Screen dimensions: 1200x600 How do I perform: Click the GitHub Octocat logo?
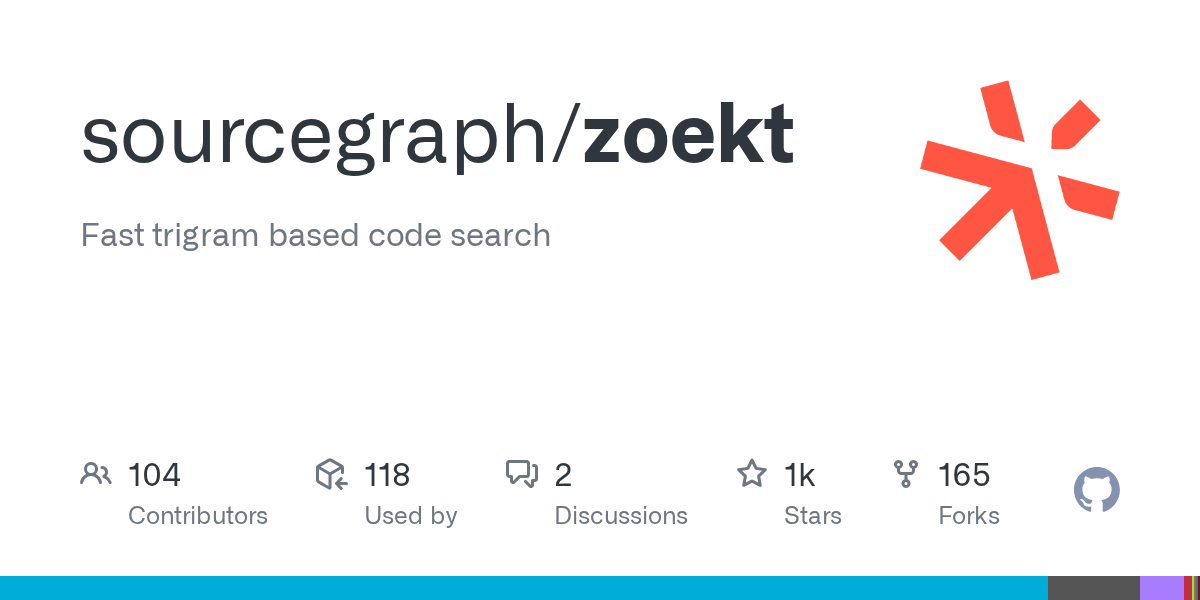pos(1096,491)
